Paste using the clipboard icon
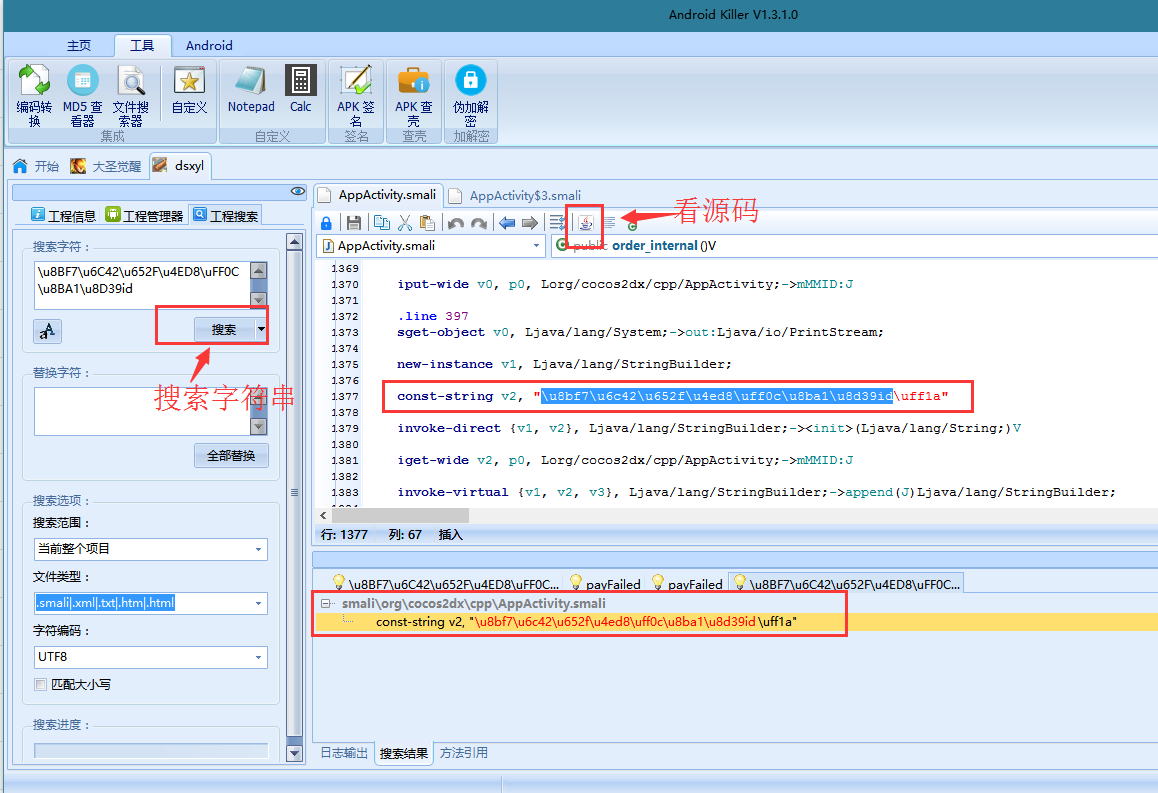Screen dimensions: 1158x793 point(427,222)
